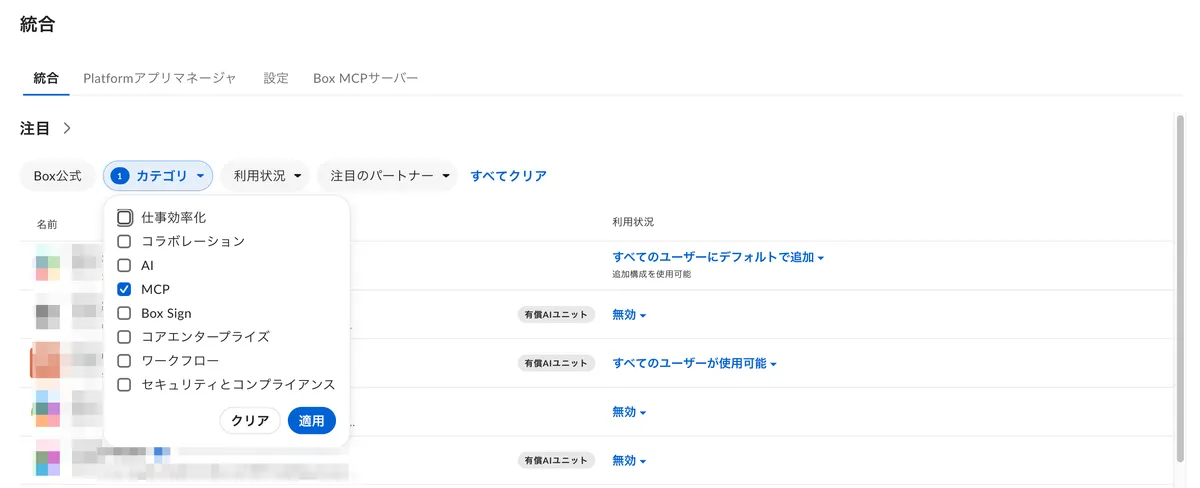Click the blue category count badge
Viewport: 1200px width, 488px height.
[120, 176]
